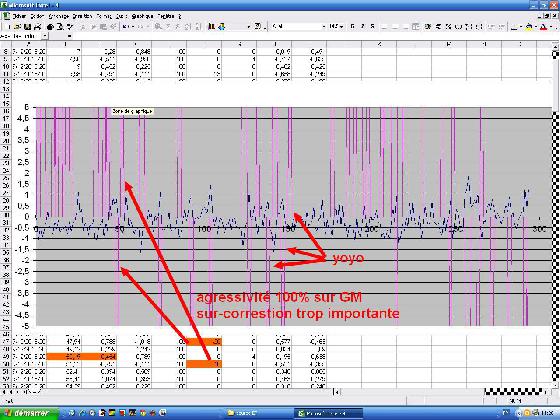This screenshot has height=420, width=560.
Task: Toggle Align Left formatting
Action: [384, 26]
